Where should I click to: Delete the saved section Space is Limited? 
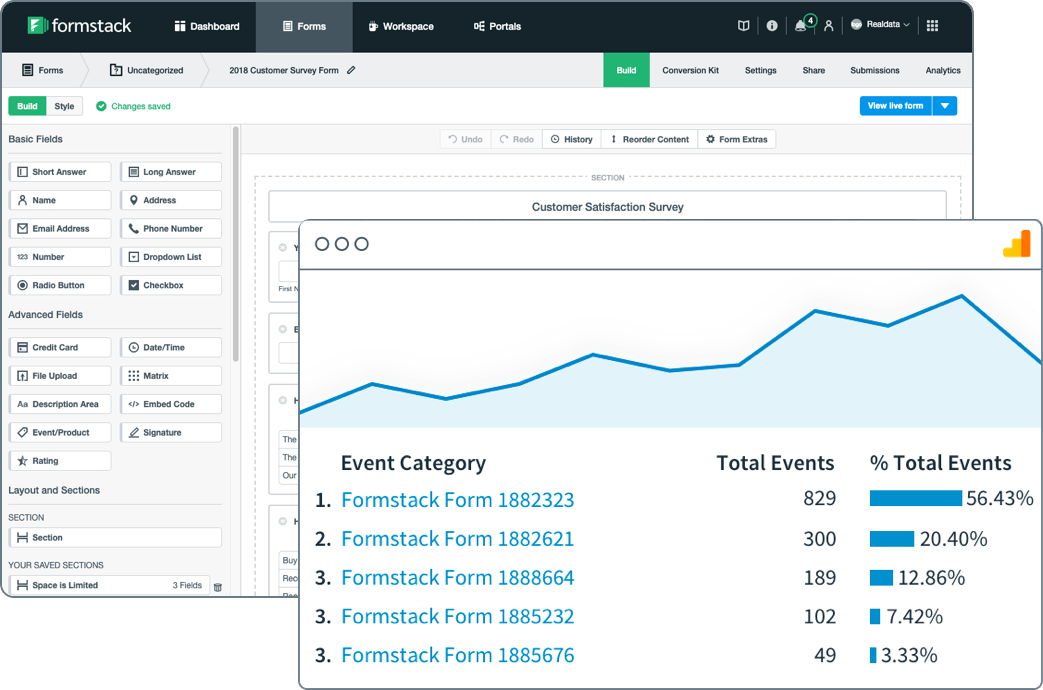[x=218, y=586]
